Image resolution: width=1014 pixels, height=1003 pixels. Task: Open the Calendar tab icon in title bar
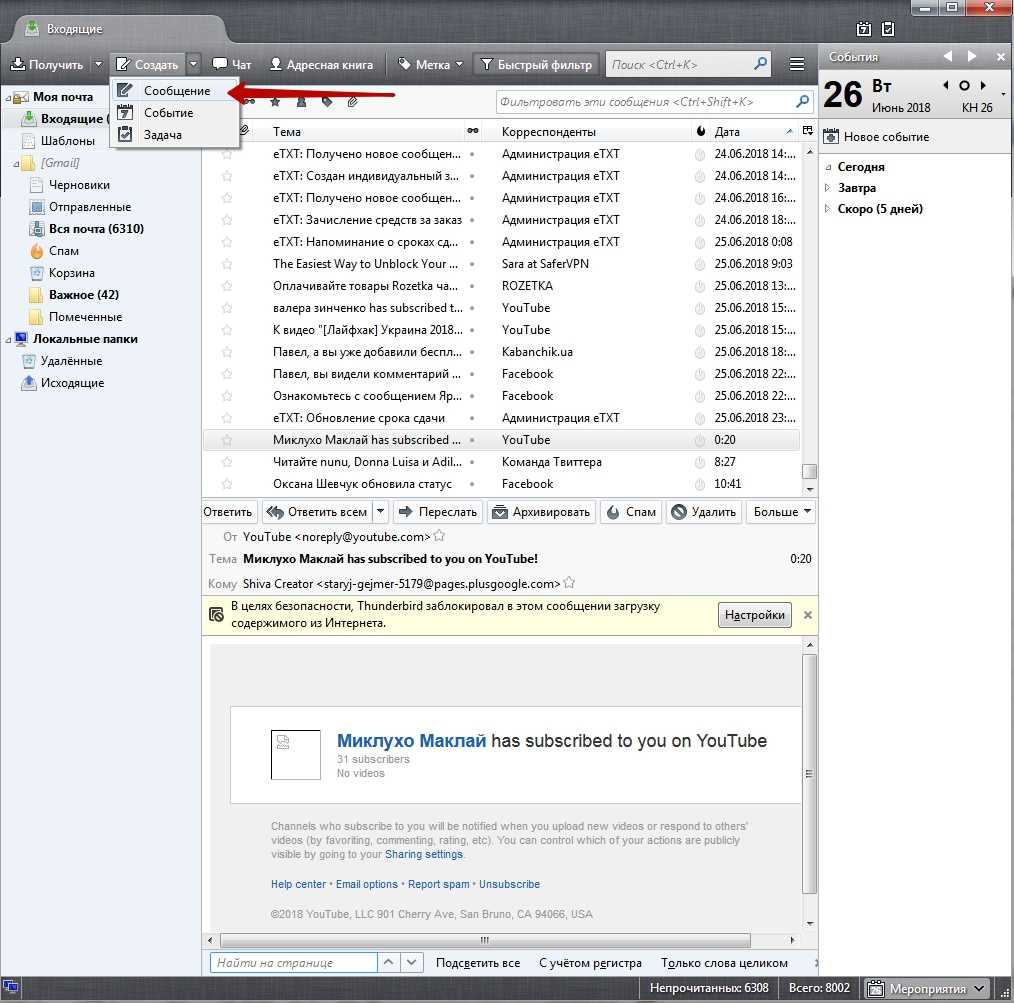[863, 29]
